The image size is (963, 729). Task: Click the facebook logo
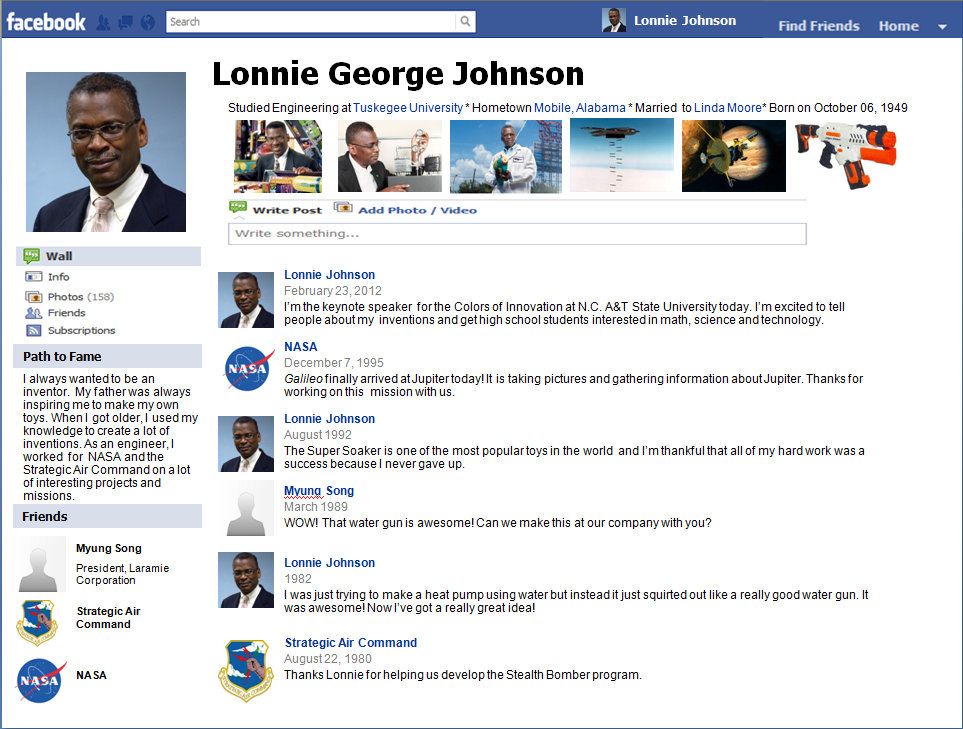tap(46, 22)
